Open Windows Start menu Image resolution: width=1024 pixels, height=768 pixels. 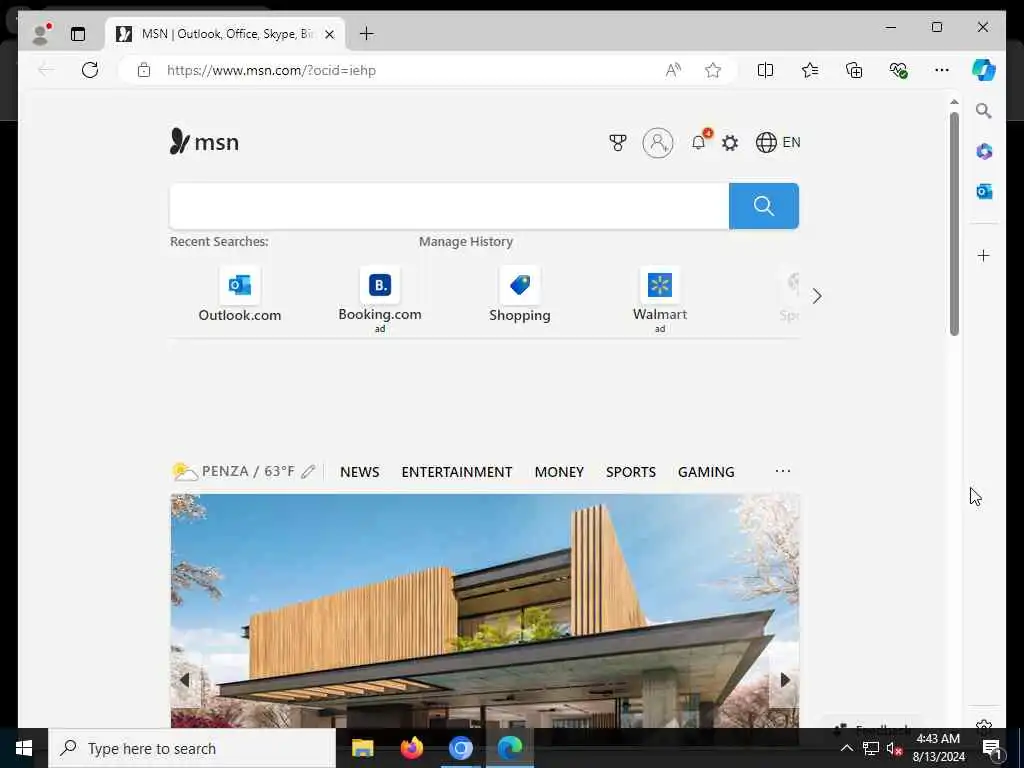pyautogui.click(x=24, y=748)
